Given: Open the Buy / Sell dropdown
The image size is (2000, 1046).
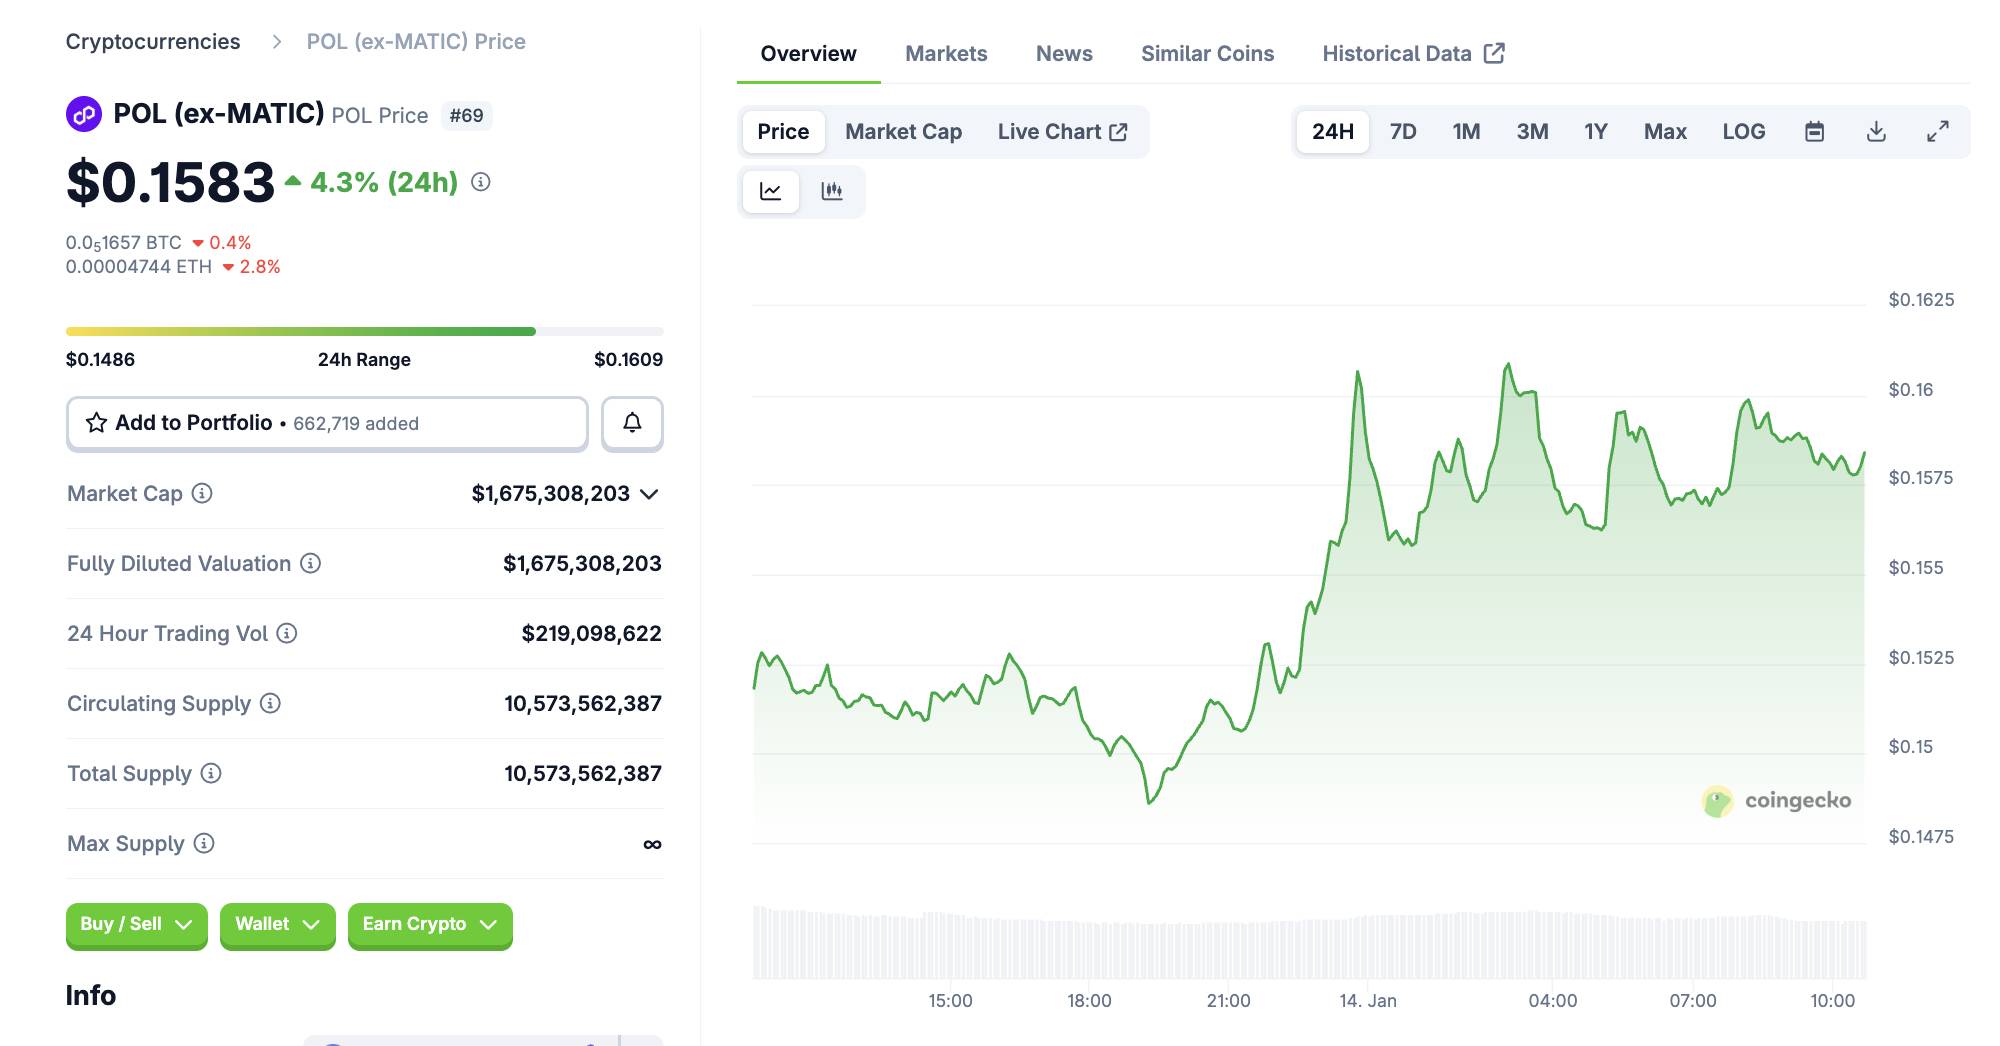Looking at the screenshot, I should tap(136, 925).
